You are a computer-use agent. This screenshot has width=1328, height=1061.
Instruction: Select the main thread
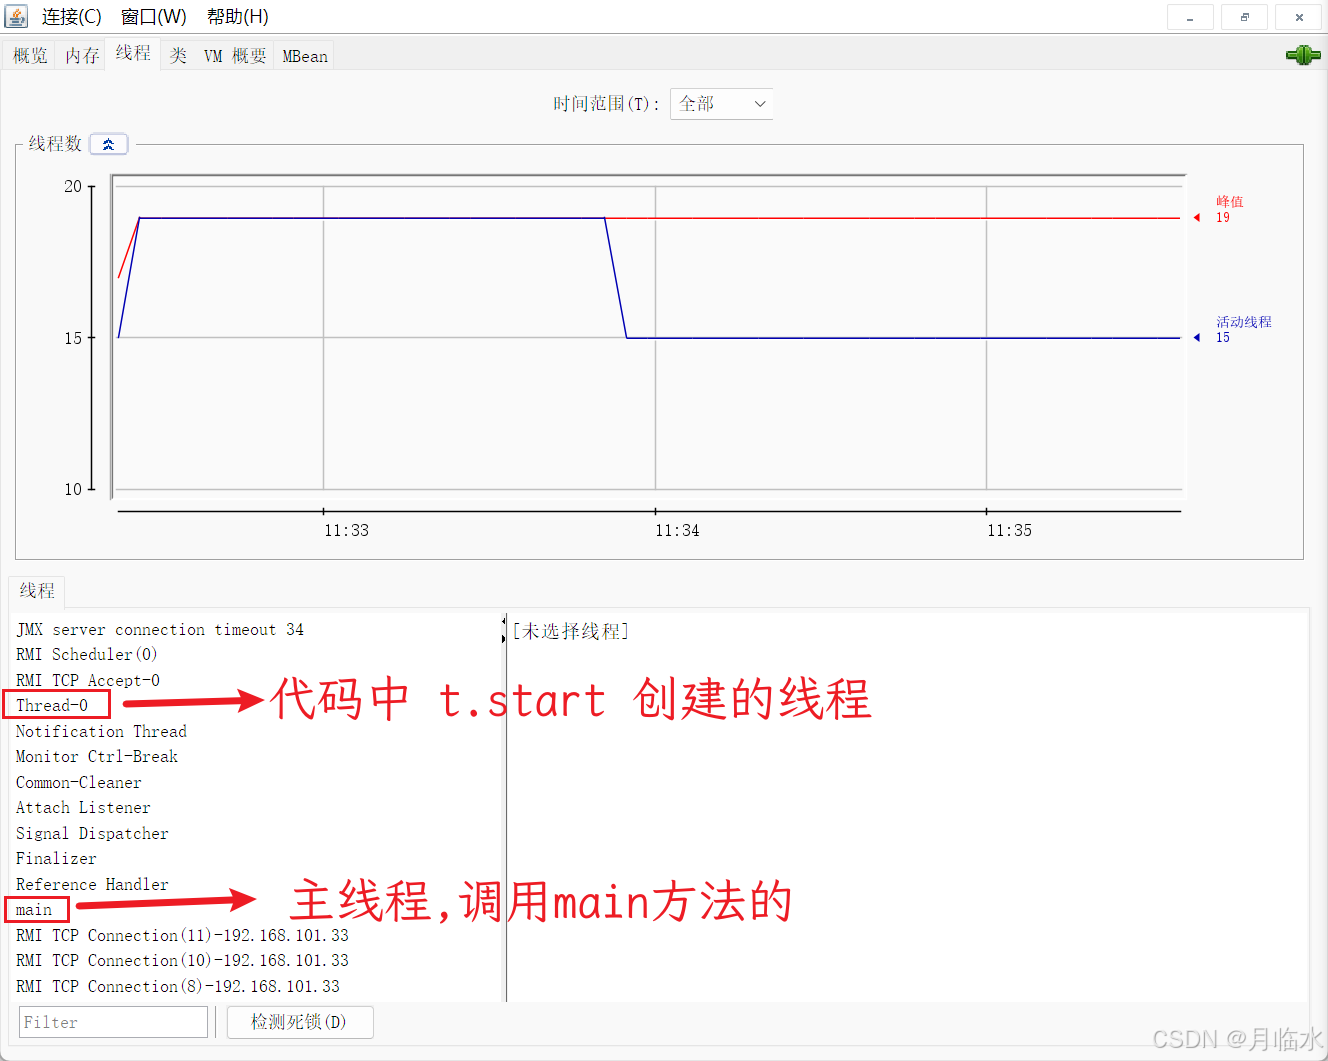tap(34, 909)
